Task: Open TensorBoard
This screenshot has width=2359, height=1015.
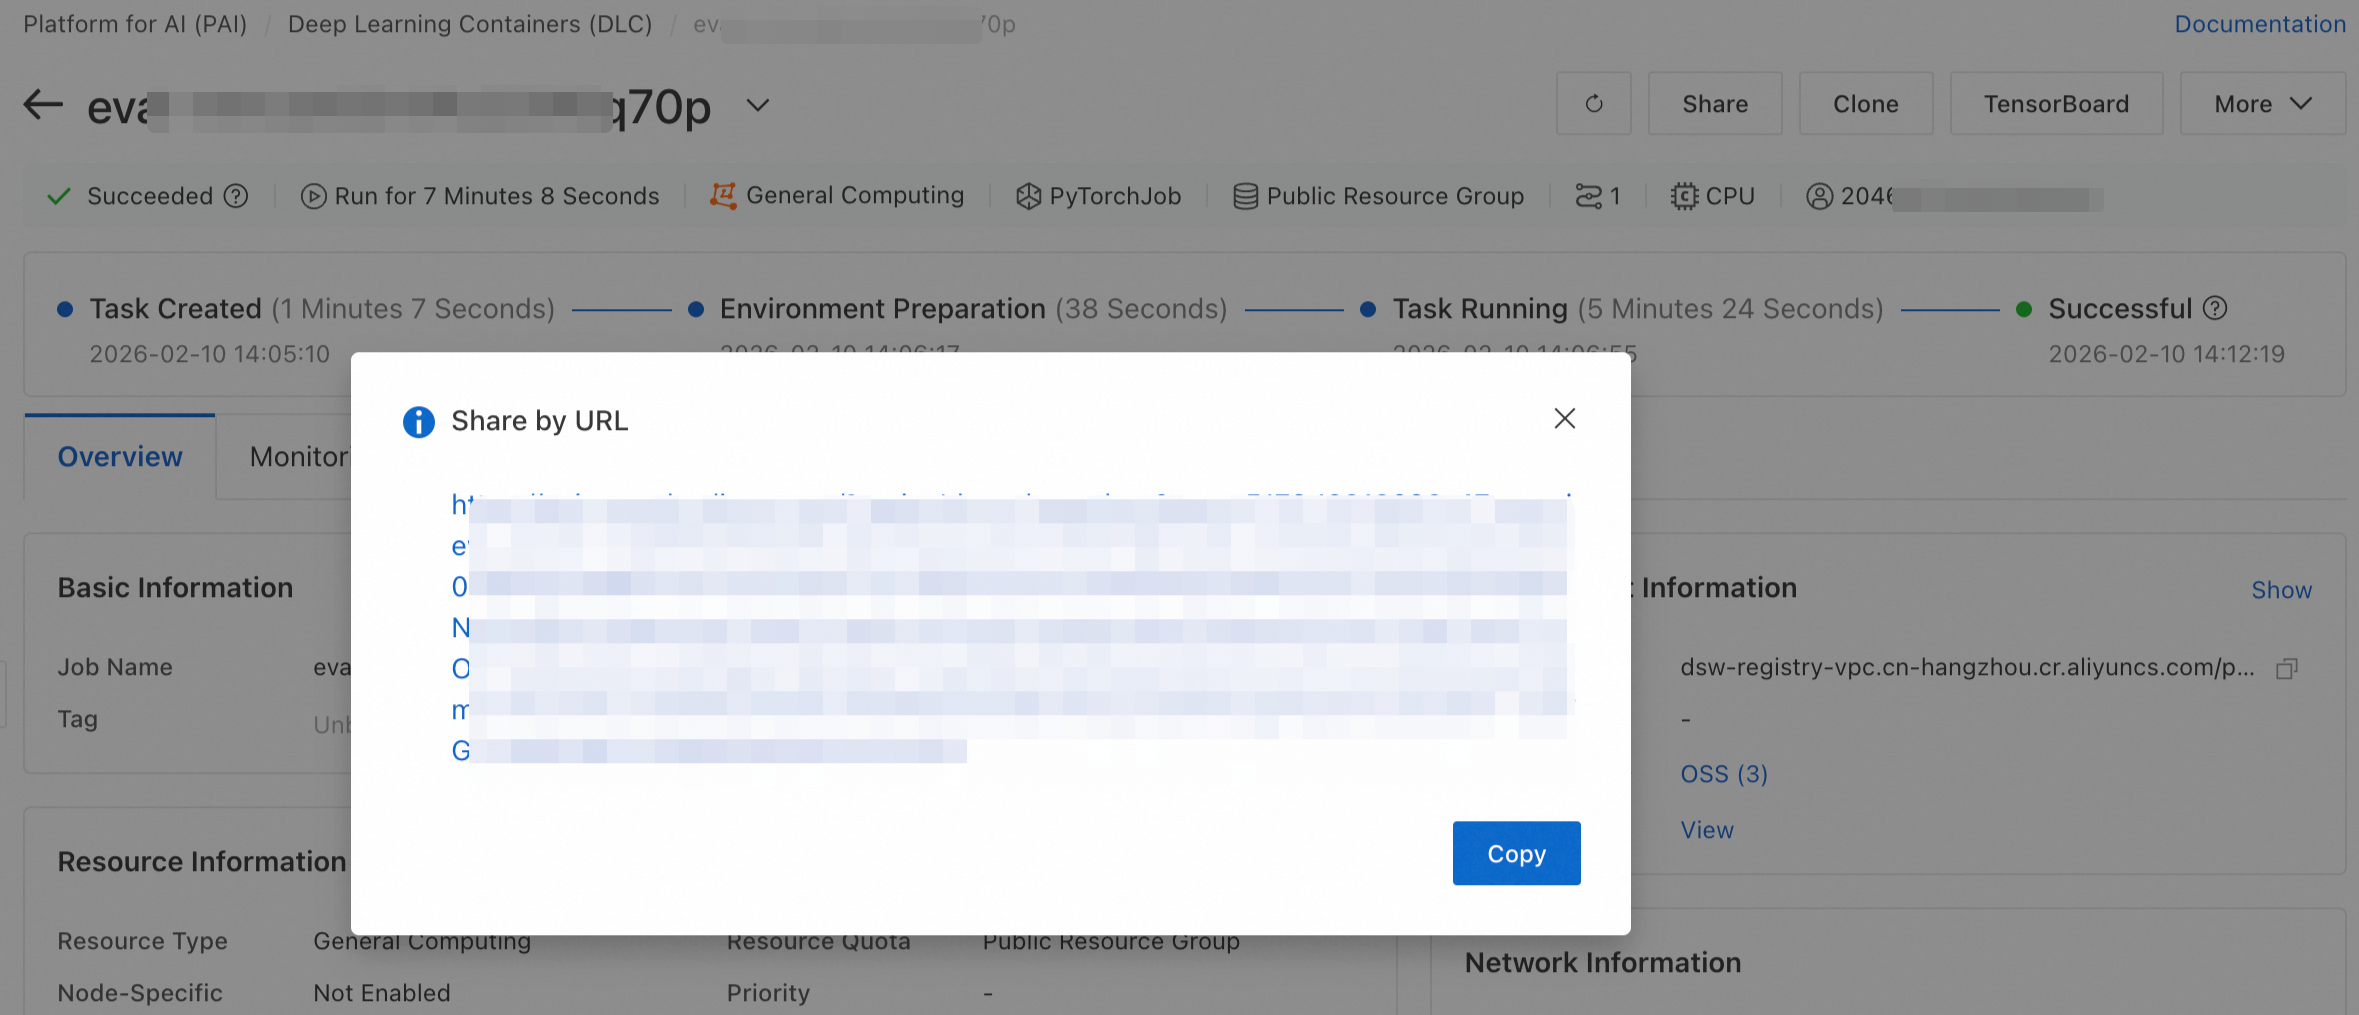Action: coord(2056,104)
